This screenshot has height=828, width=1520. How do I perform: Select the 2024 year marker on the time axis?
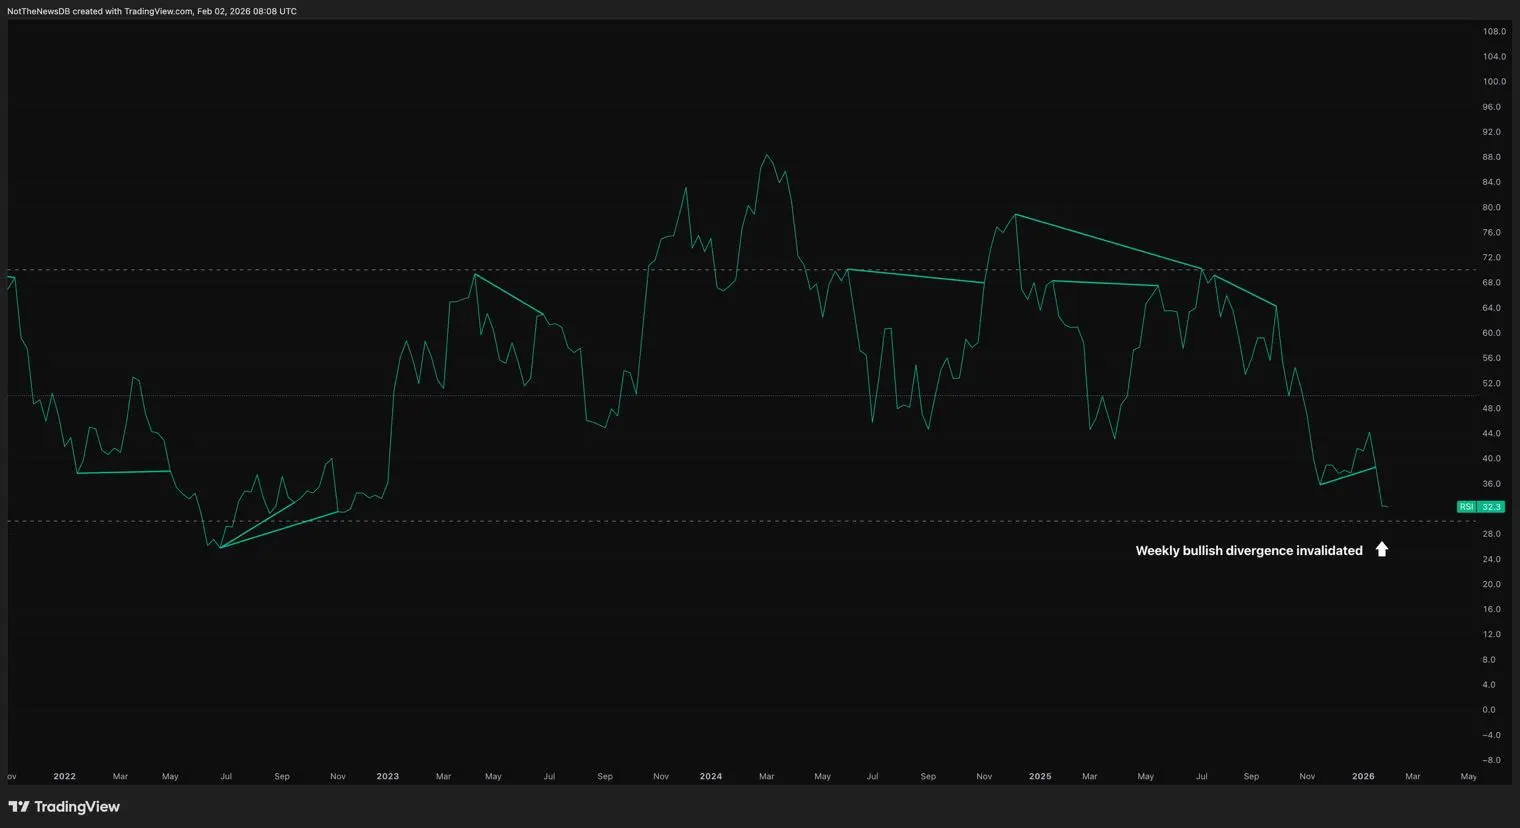711,776
